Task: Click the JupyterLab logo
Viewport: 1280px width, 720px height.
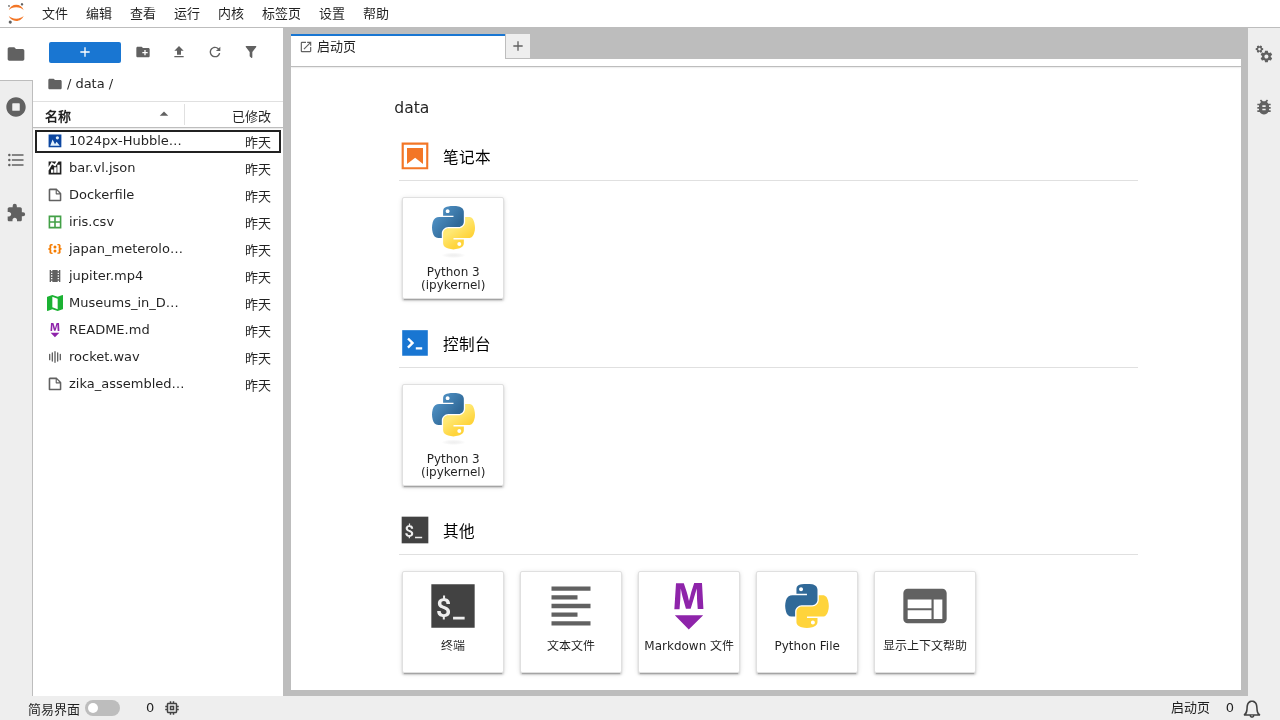Action: [16, 13]
